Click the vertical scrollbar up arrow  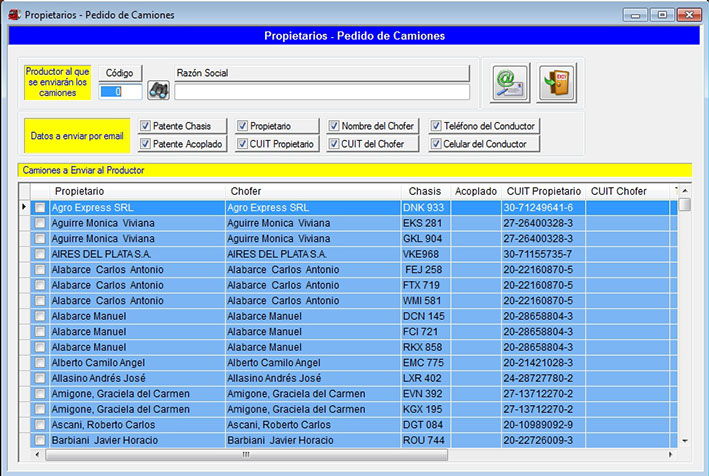685,190
